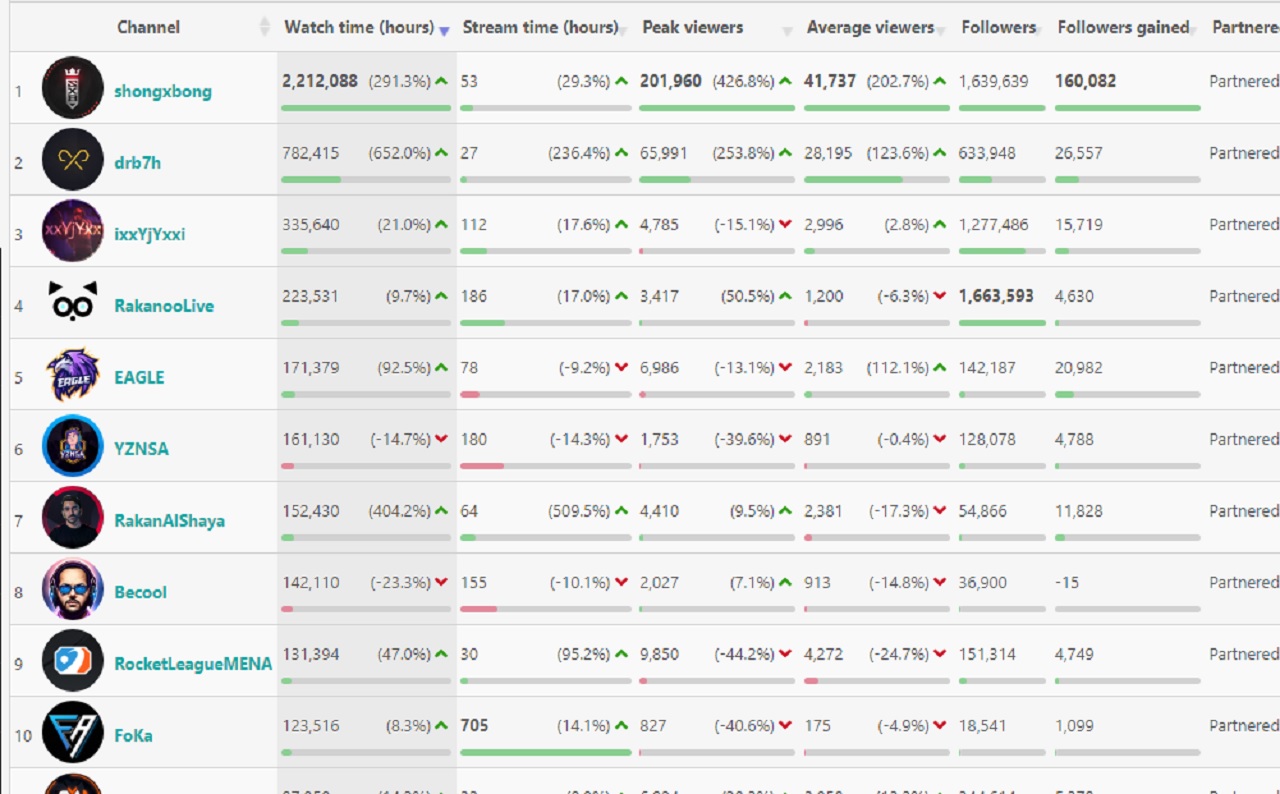Sort by Followers gained column
Image resolution: width=1280 pixels, height=794 pixels.
tap(1123, 27)
